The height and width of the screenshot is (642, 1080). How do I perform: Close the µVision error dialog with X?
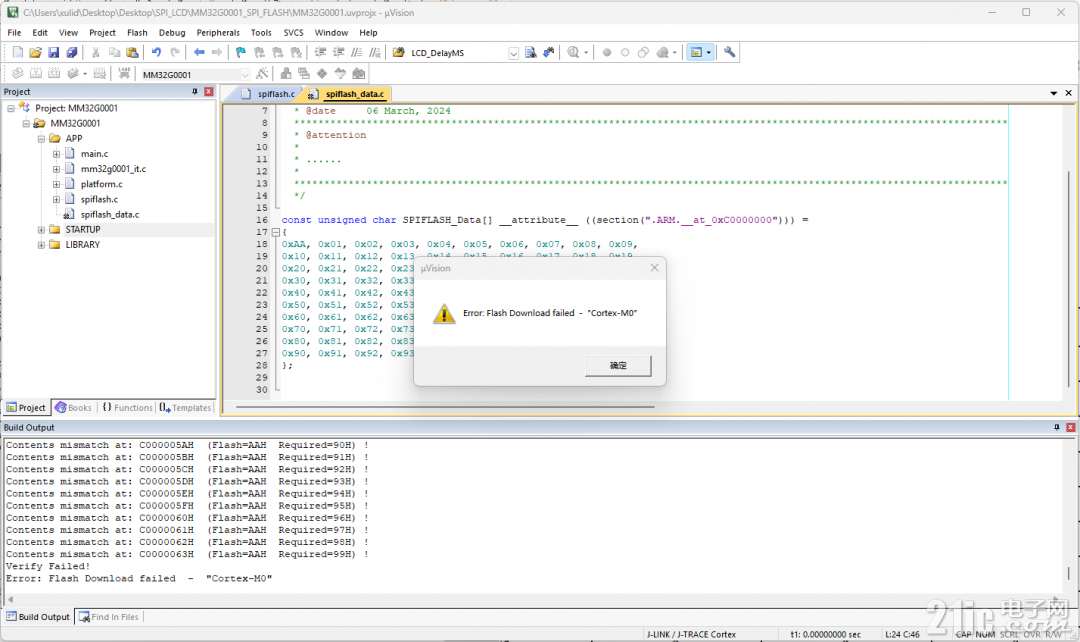[654, 268]
